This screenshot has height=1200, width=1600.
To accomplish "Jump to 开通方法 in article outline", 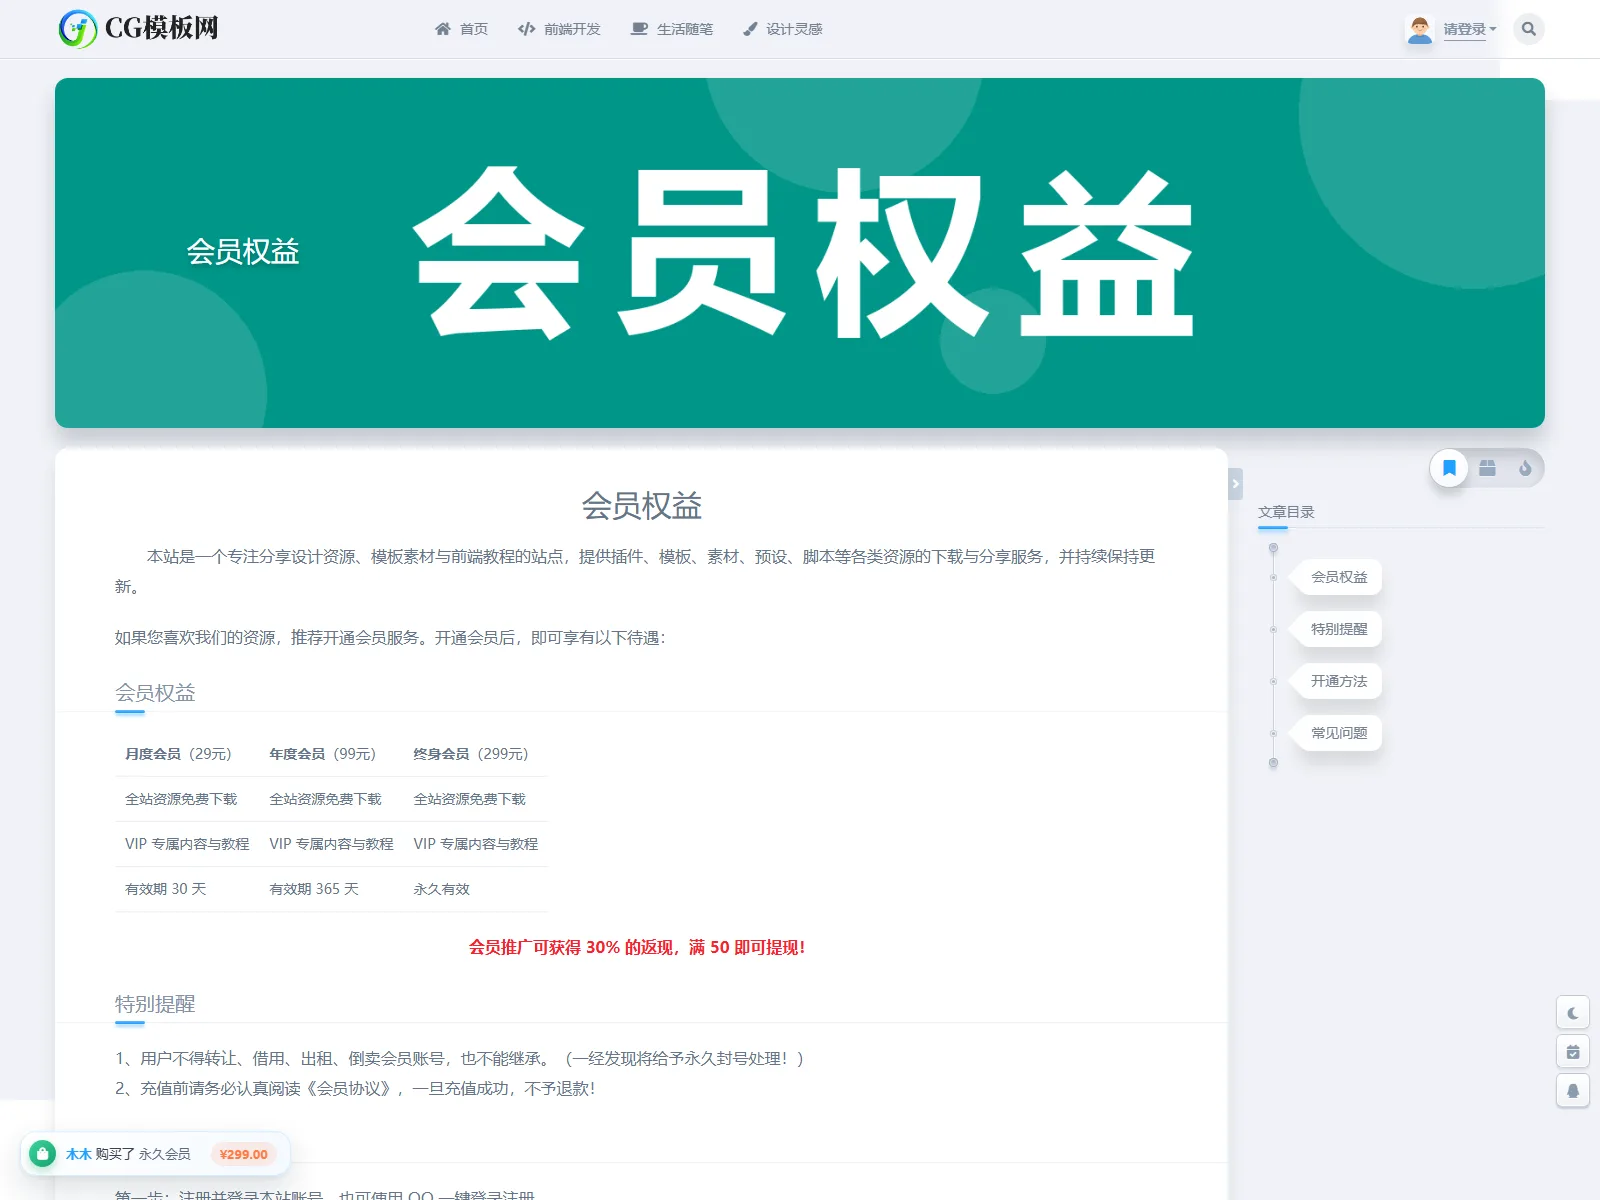I will 1338,681.
